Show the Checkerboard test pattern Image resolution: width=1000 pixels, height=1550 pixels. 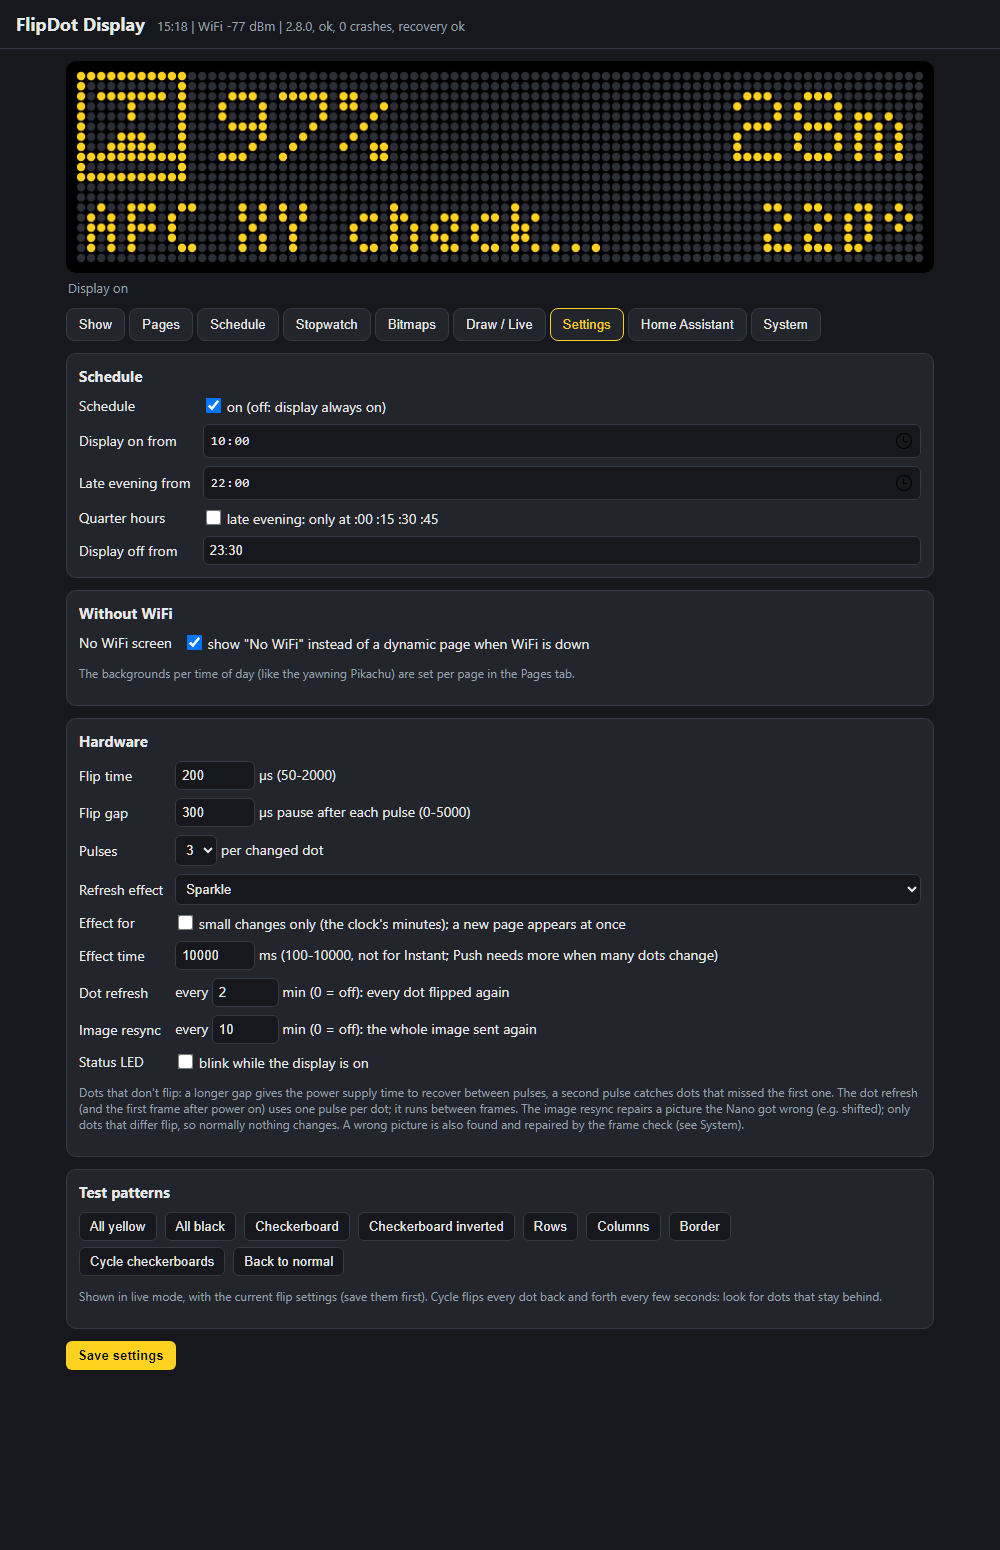point(297,1227)
